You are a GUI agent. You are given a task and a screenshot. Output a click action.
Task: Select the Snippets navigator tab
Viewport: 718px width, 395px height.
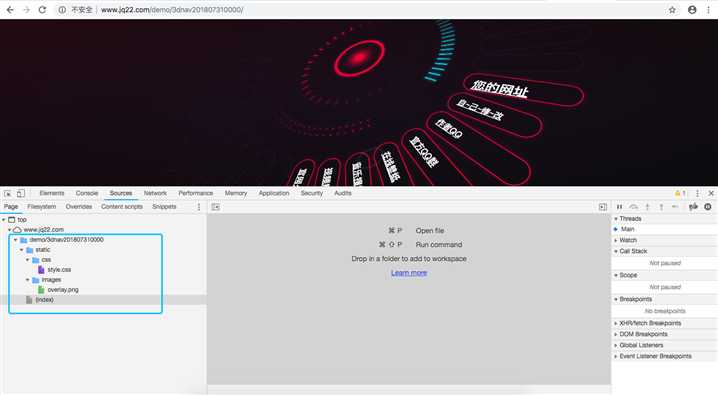point(164,207)
